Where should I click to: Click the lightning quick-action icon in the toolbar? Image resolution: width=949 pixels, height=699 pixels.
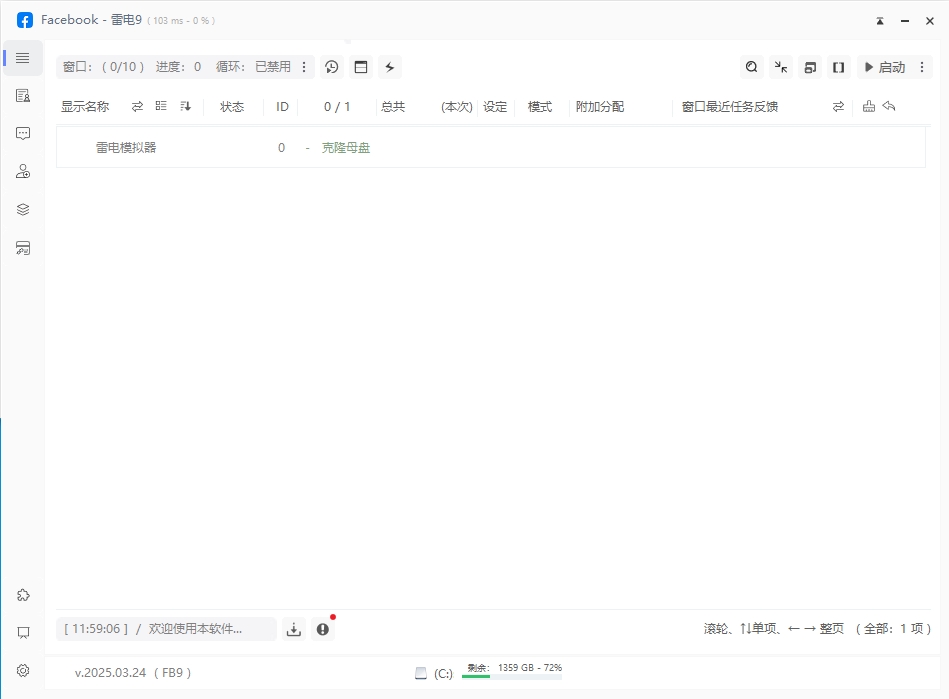pos(389,66)
